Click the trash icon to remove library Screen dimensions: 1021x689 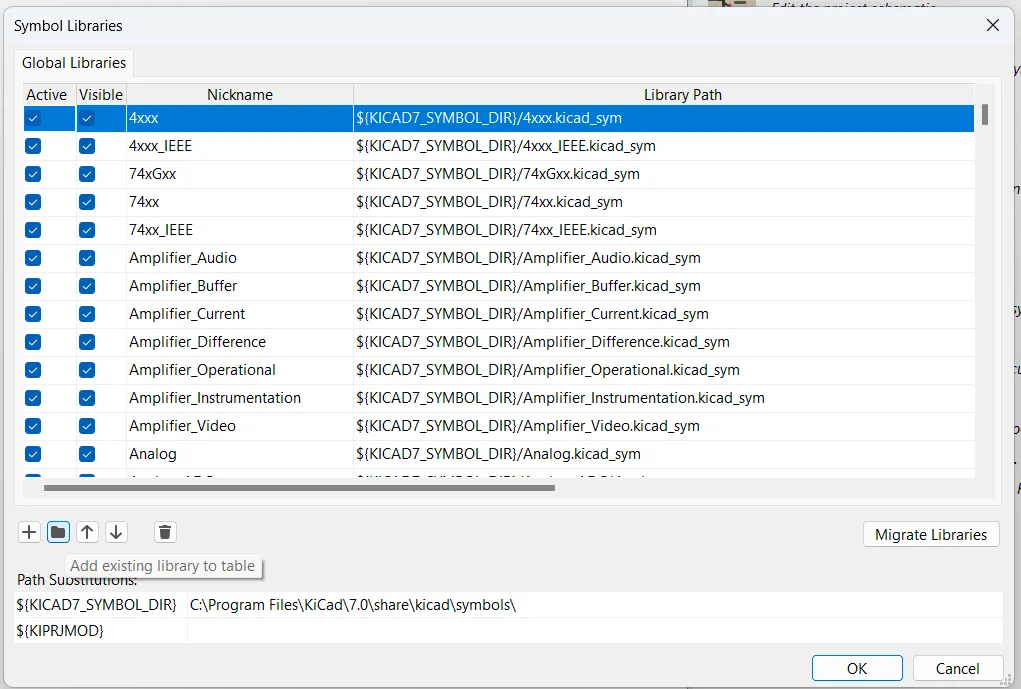coord(166,532)
